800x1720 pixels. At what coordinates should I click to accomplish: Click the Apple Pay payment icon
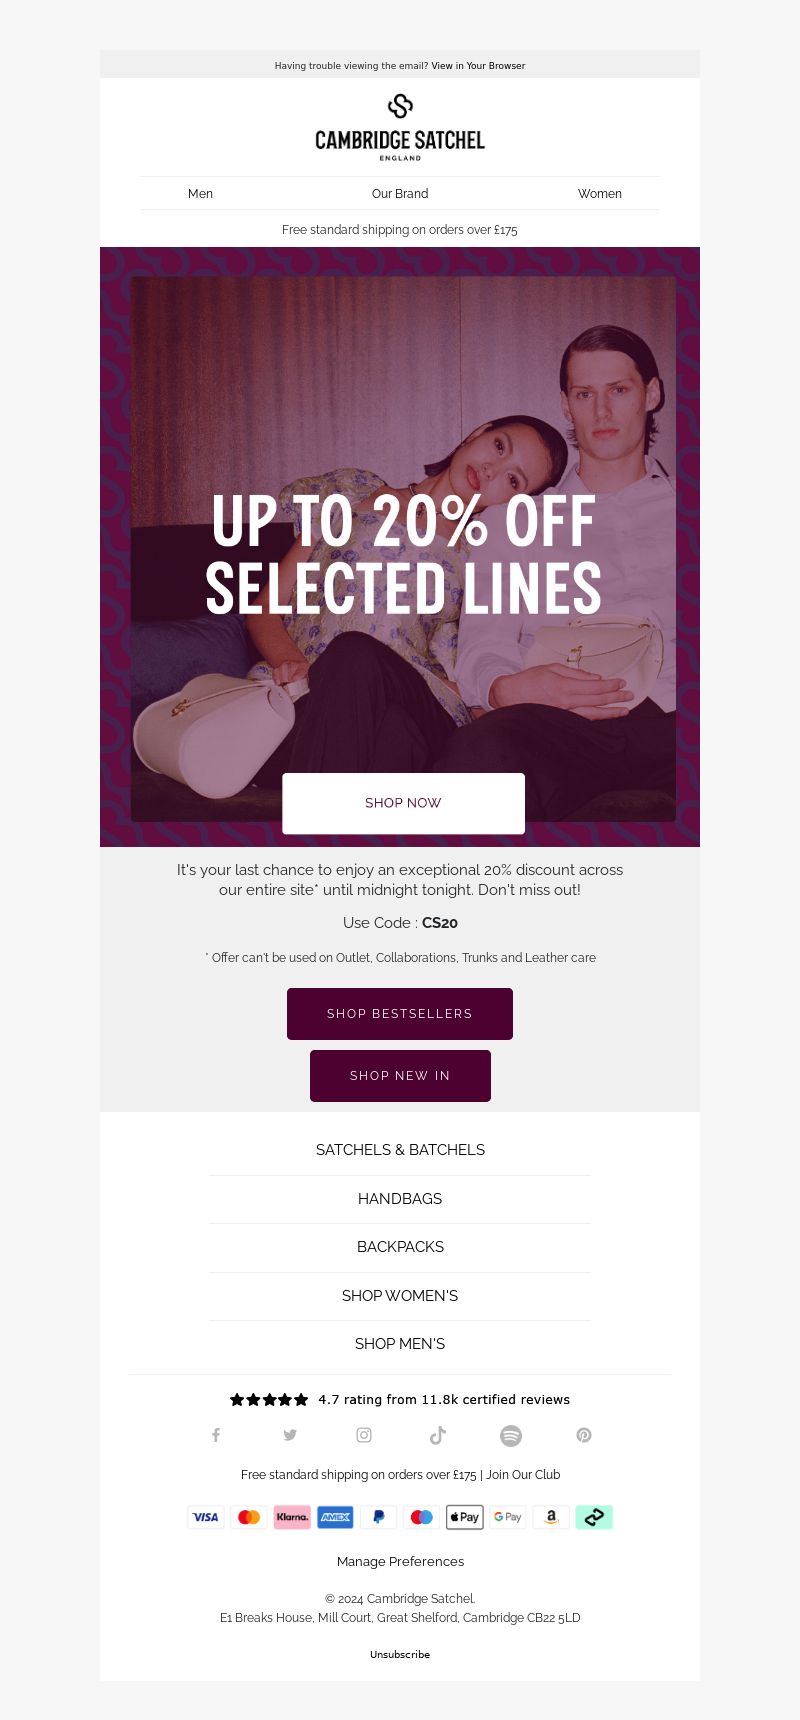click(x=464, y=1517)
